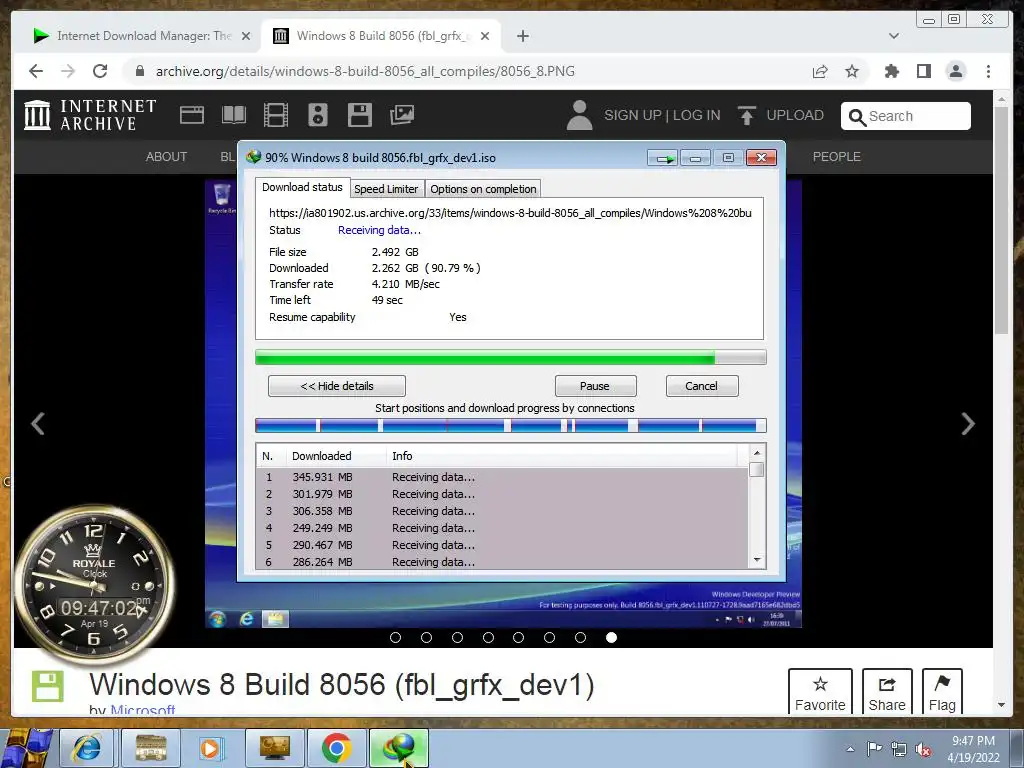This screenshot has height=768, width=1024.
Task: Select third carousel dot
Action: pyautogui.click(x=457, y=637)
